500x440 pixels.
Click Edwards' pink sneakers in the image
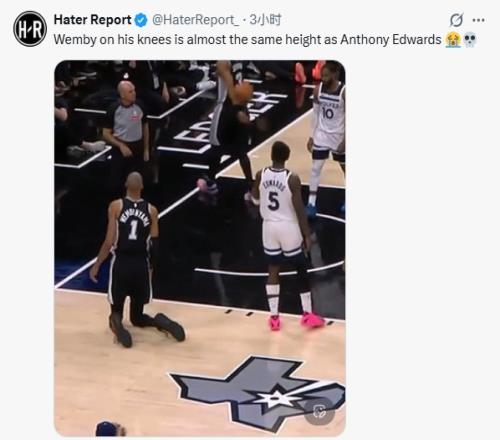(297, 322)
